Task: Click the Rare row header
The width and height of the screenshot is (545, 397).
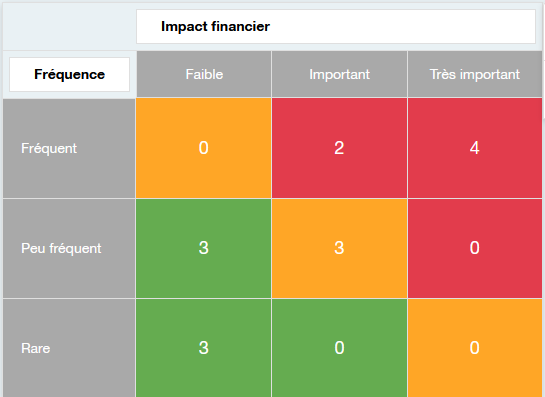Action: tap(69, 348)
